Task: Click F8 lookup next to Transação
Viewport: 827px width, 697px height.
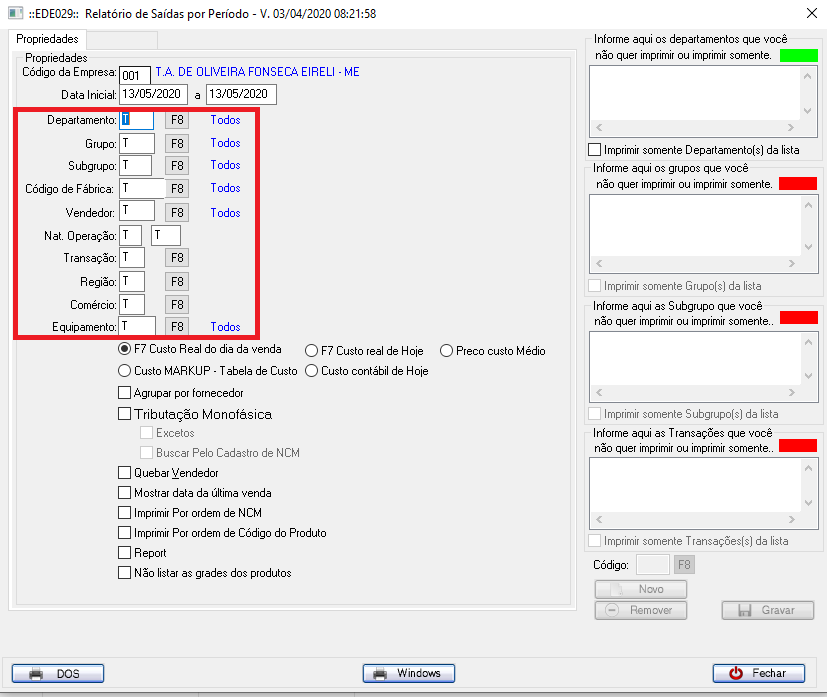Action: [x=177, y=258]
